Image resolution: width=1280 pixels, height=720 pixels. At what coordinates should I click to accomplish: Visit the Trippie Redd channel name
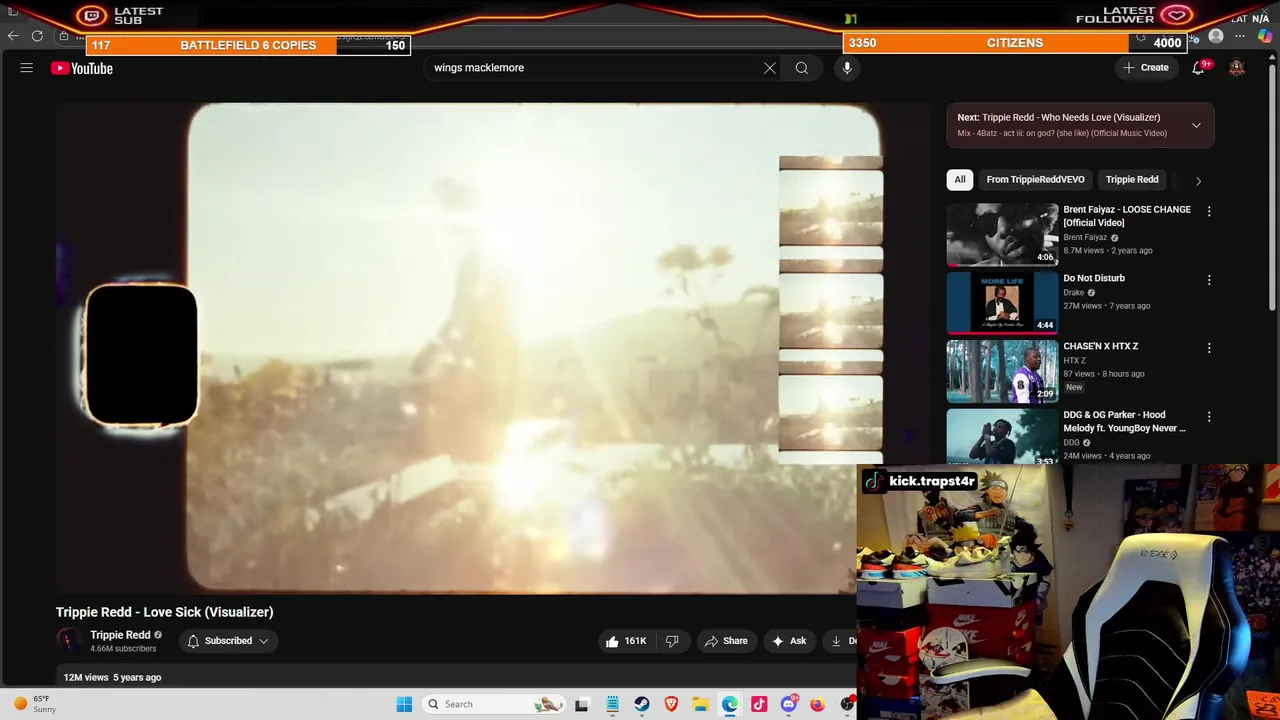(x=120, y=635)
